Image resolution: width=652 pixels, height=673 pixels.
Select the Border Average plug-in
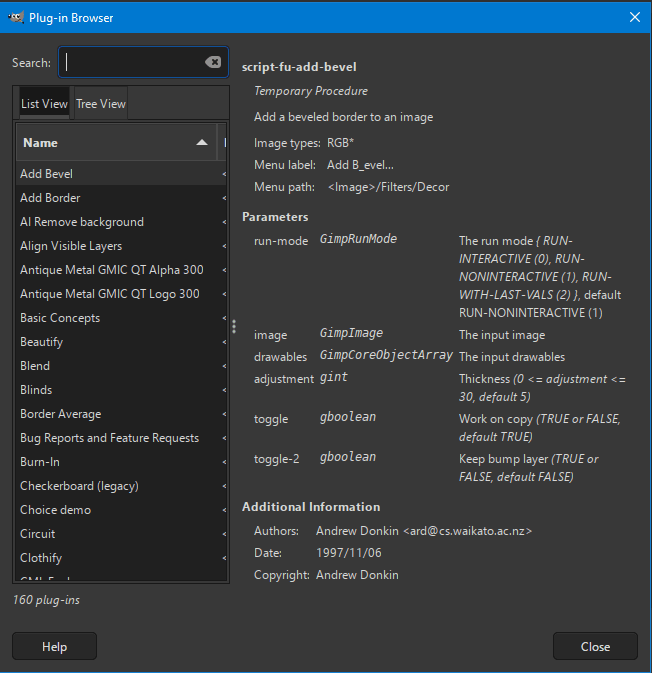[x=121, y=414]
